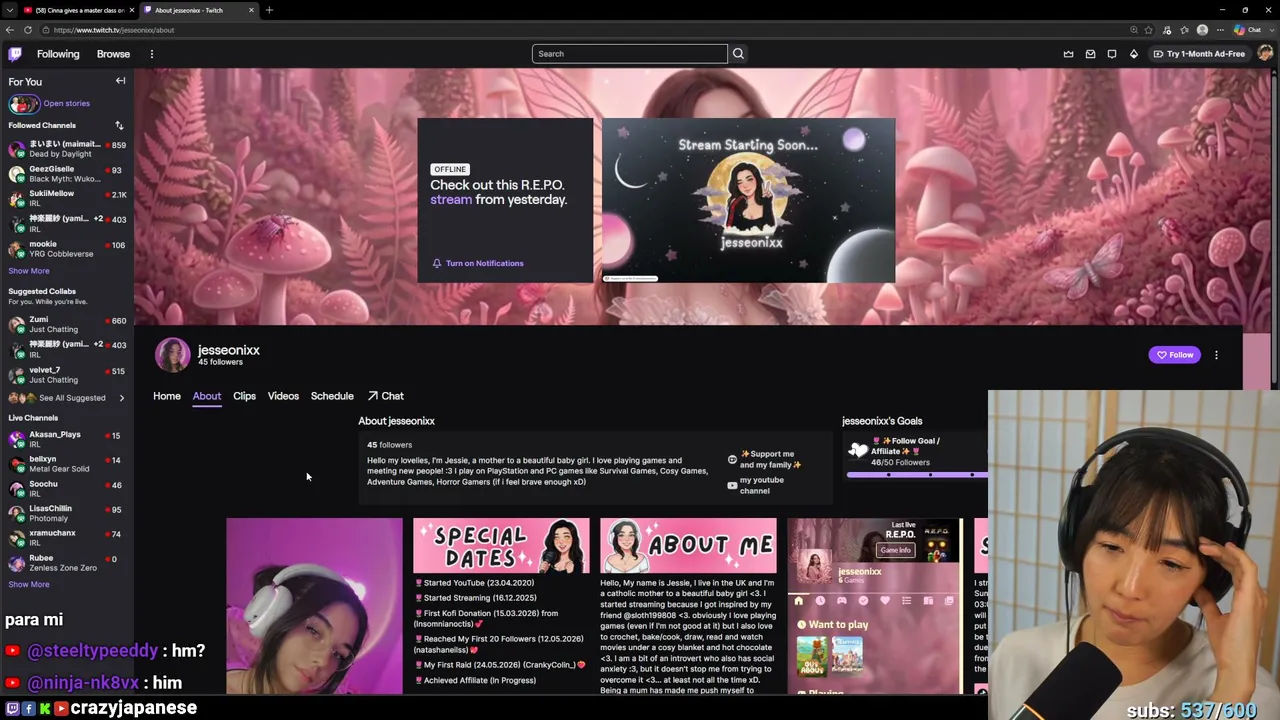Open the Get Bits icon
The image size is (1280, 720).
click(1134, 54)
